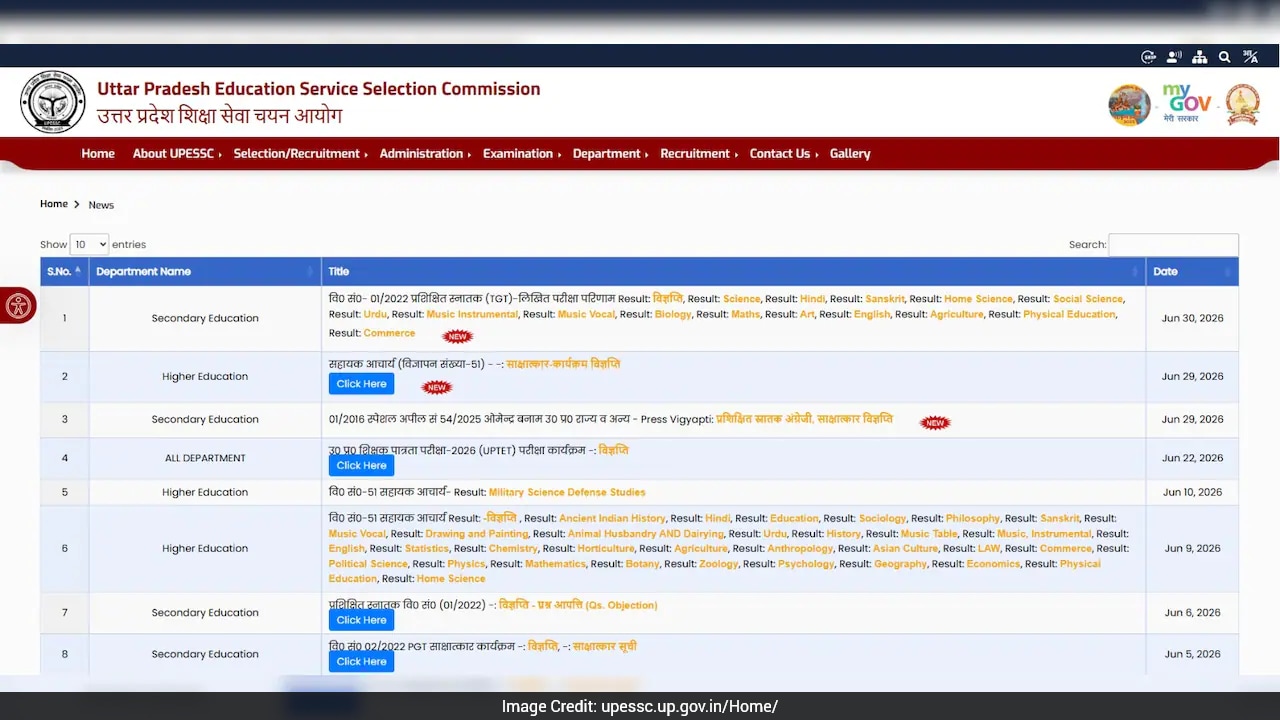The width and height of the screenshot is (1280, 720).
Task: Sort table by Date column header
Action: [1192, 271]
